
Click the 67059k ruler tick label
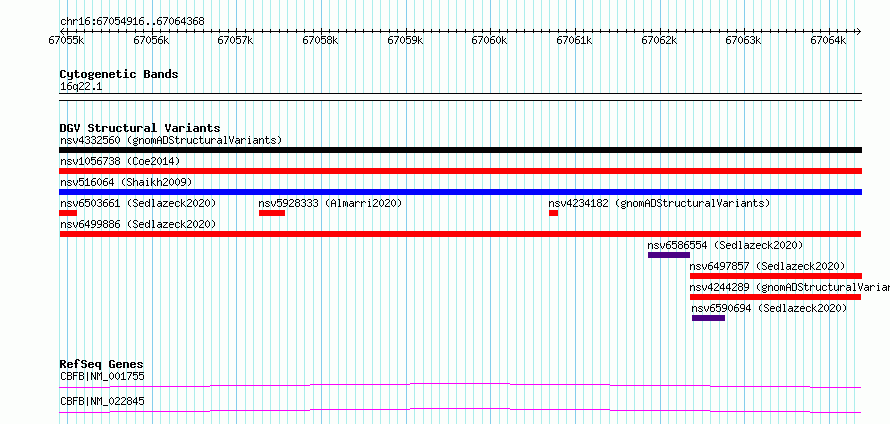[x=405, y=41]
